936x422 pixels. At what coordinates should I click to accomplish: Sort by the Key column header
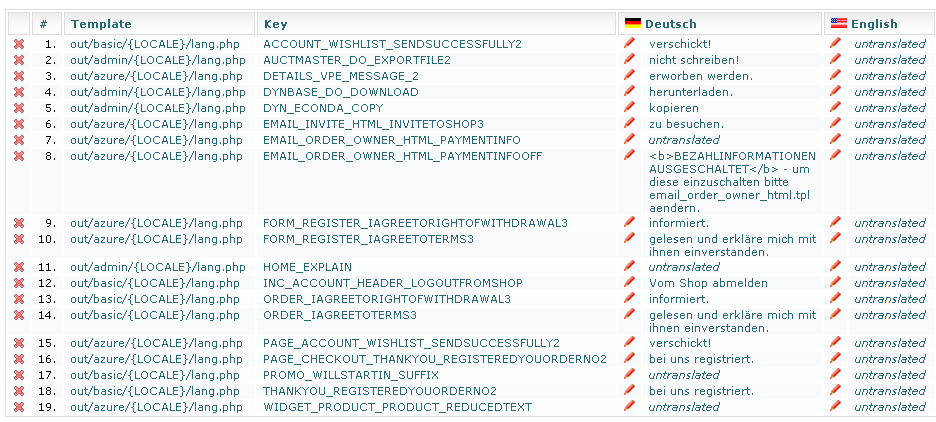[275, 24]
